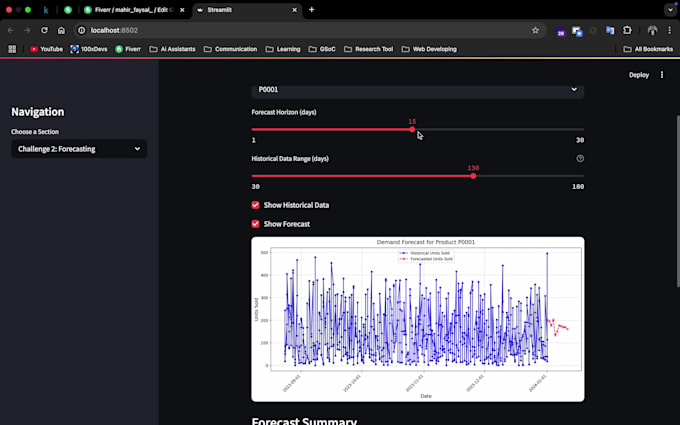Click the Historical Data Range (days) label

290,159
